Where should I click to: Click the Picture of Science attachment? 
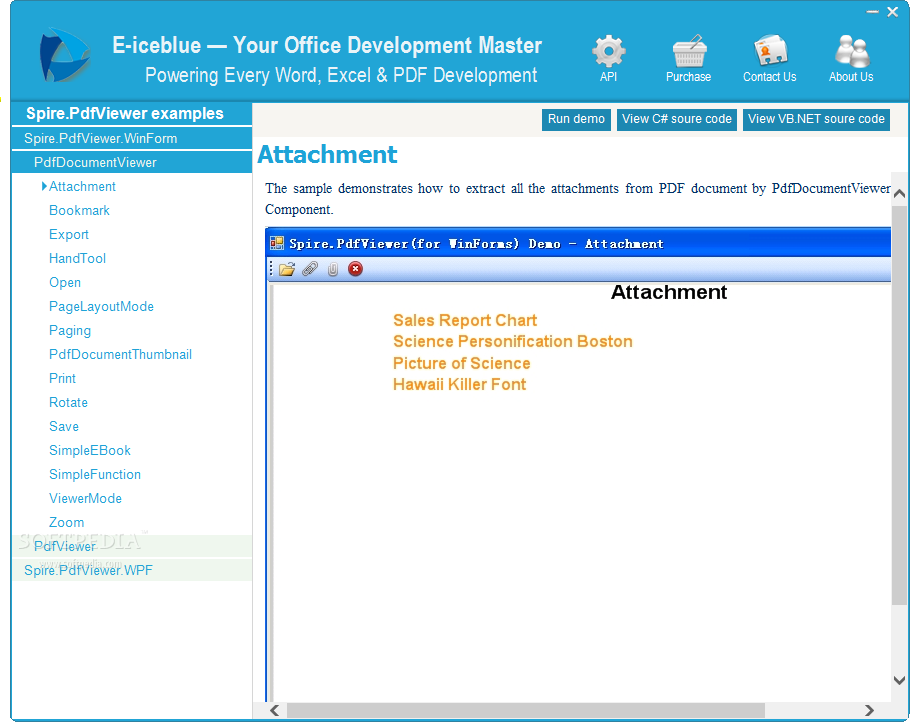pos(462,363)
